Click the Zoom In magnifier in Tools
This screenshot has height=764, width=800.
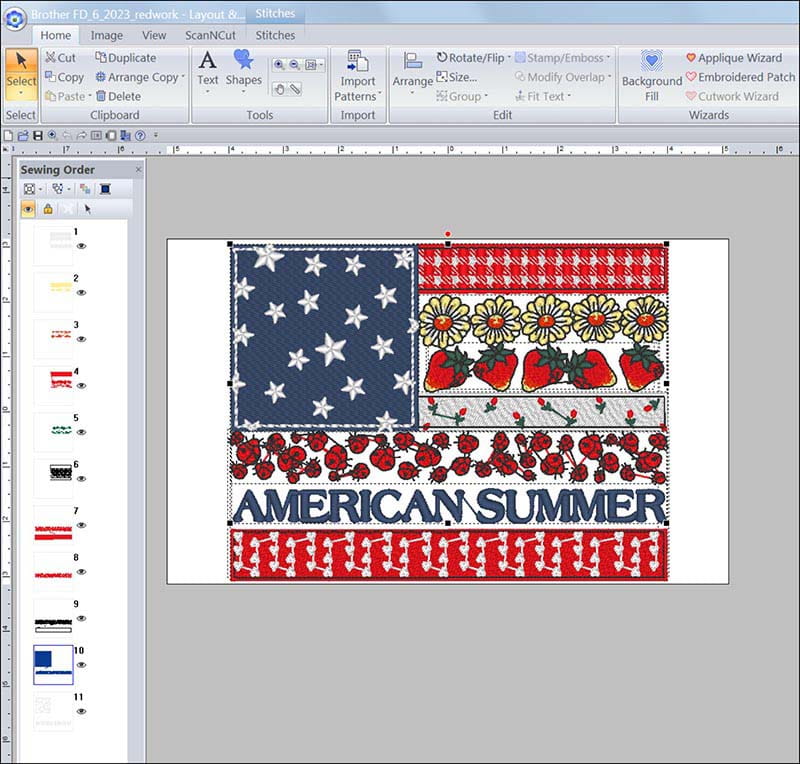click(279, 64)
